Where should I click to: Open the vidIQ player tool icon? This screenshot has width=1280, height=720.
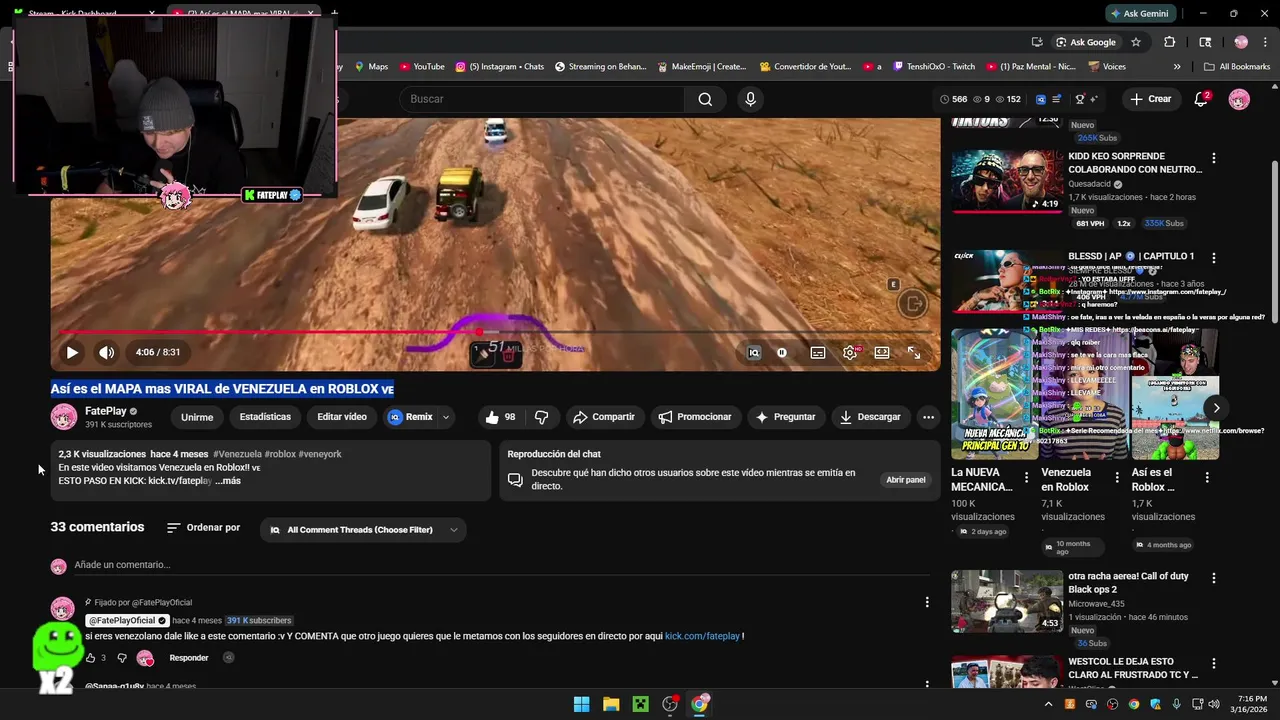coord(754,352)
